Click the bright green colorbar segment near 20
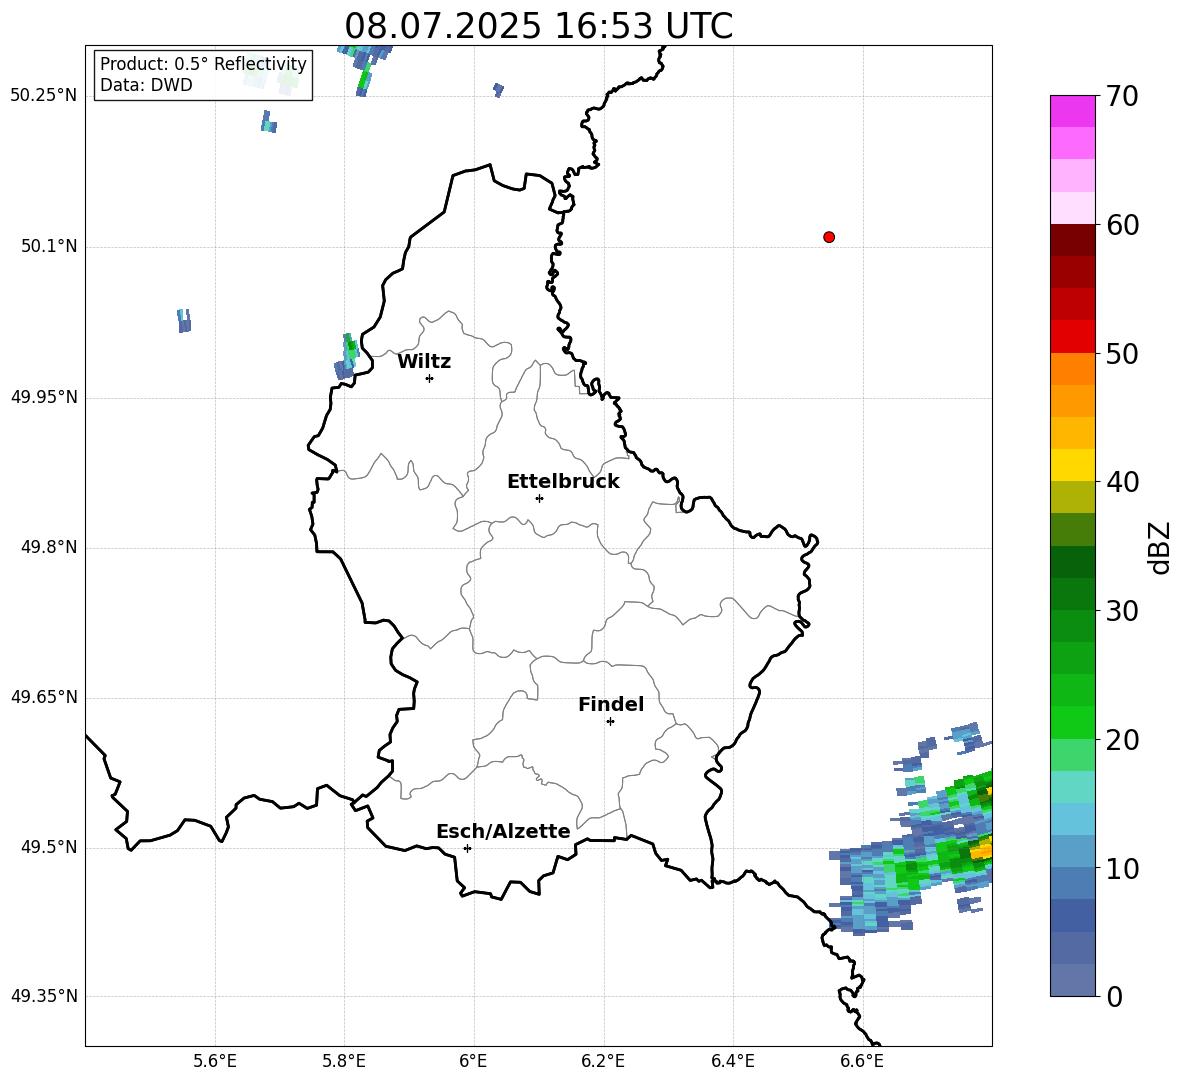The width and height of the screenshot is (1184, 1081). (x=1072, y=722)
